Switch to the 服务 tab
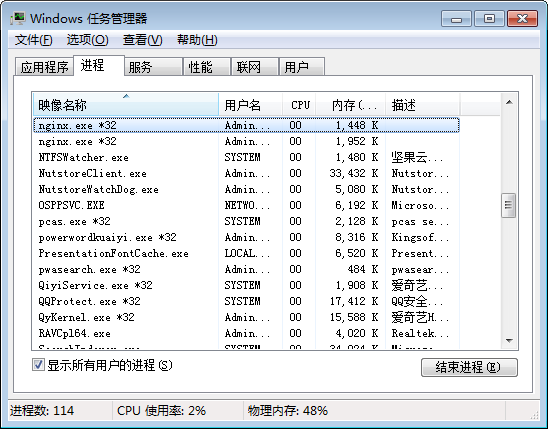This screenshot has height=429, width=548. coord(153,67)
